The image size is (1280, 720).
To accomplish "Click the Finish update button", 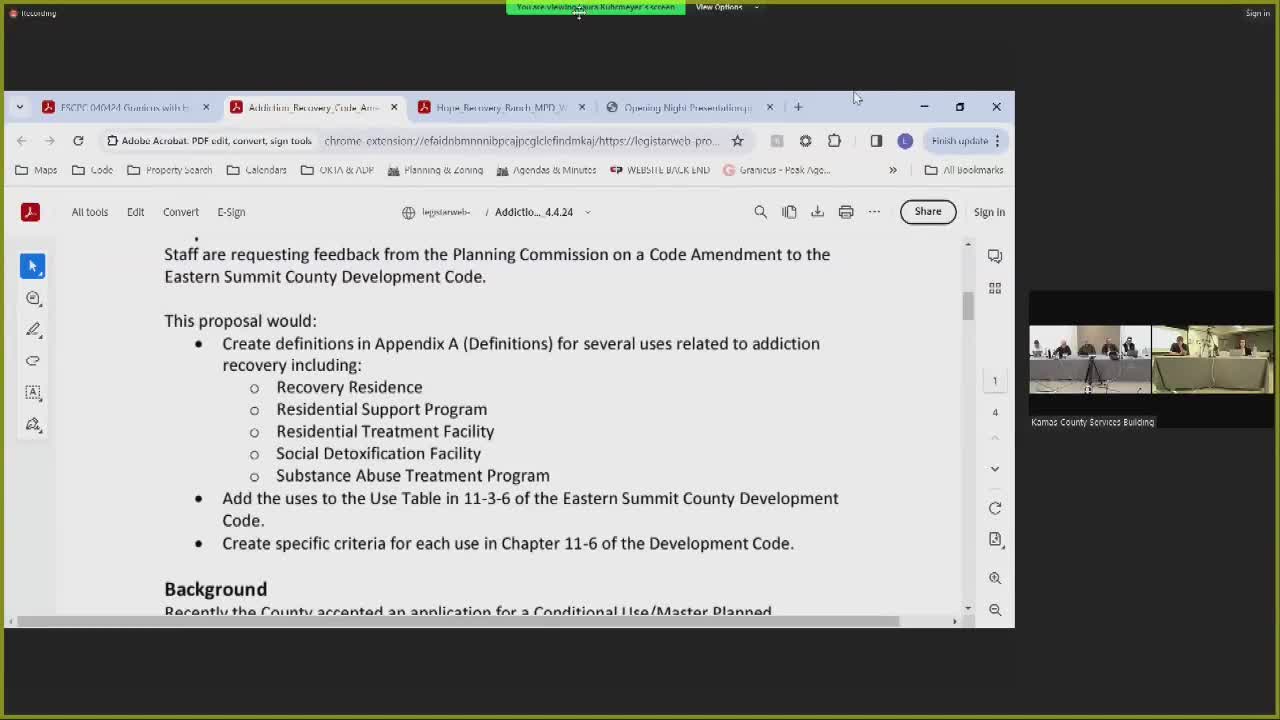I will 966,141.
